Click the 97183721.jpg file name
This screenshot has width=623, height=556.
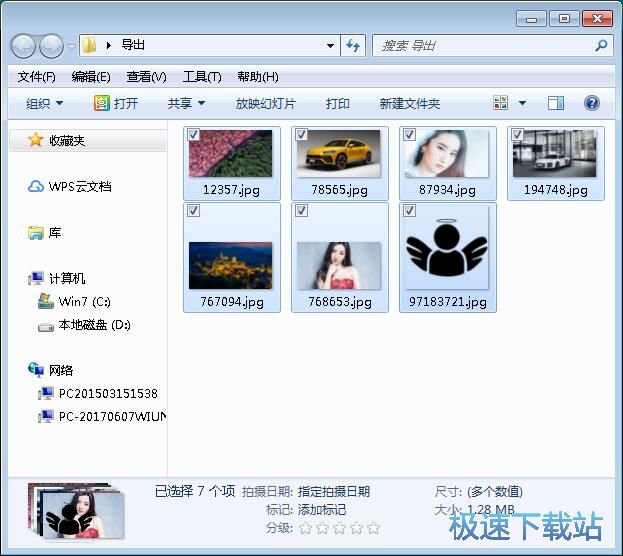tap(448, 302)
